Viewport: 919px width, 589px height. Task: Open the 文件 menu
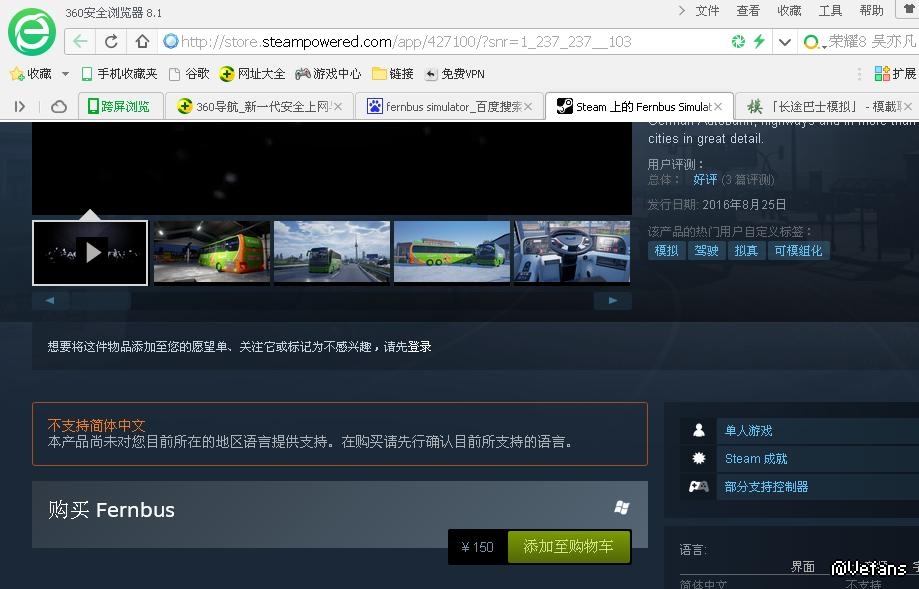(x=707, y=11)
